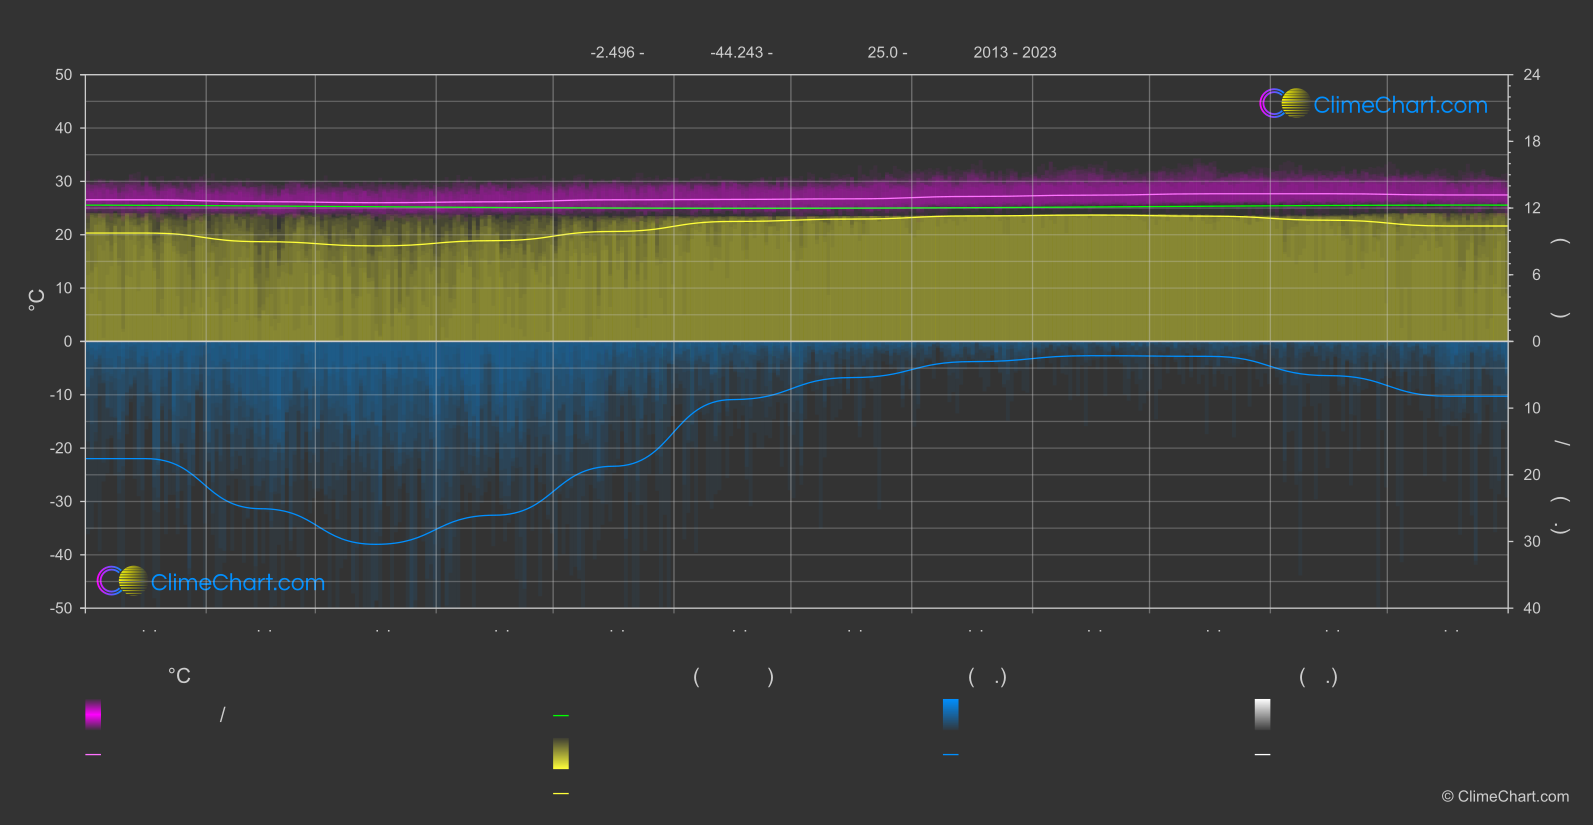Screen dimensions: 1593x825
Task: Click the 2013 - 2023 year range label
Action: coord(1015,53)
